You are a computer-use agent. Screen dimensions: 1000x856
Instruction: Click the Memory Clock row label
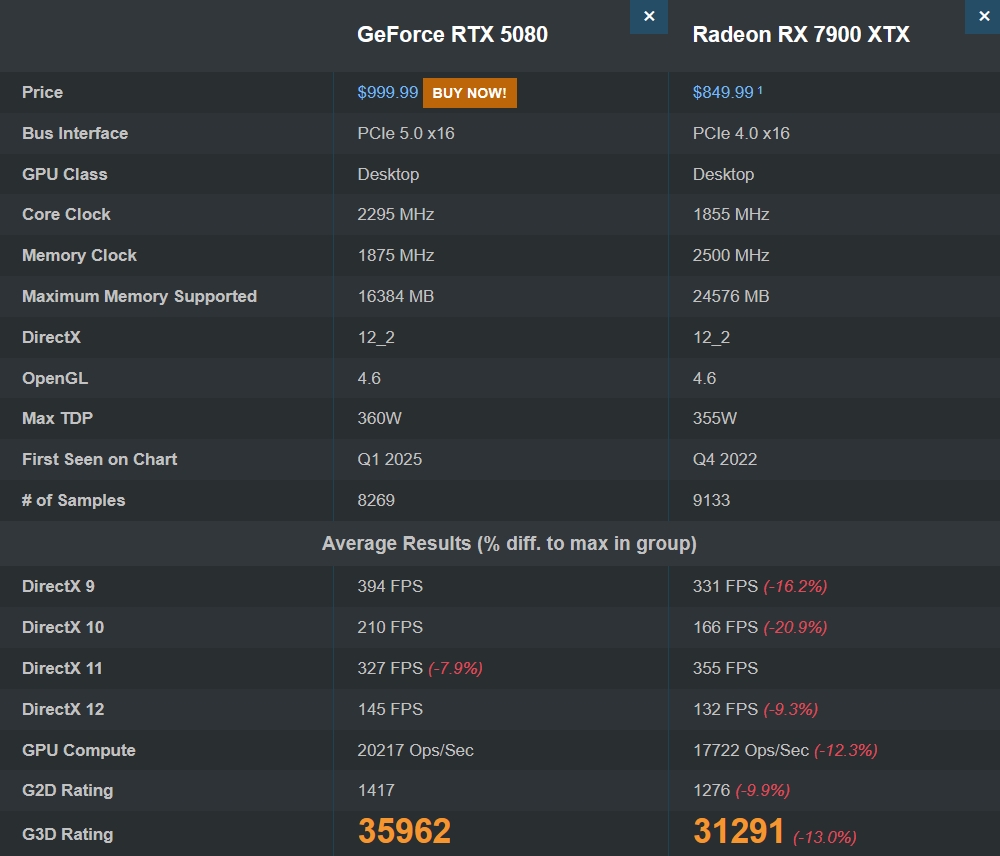tap(79, 255)
